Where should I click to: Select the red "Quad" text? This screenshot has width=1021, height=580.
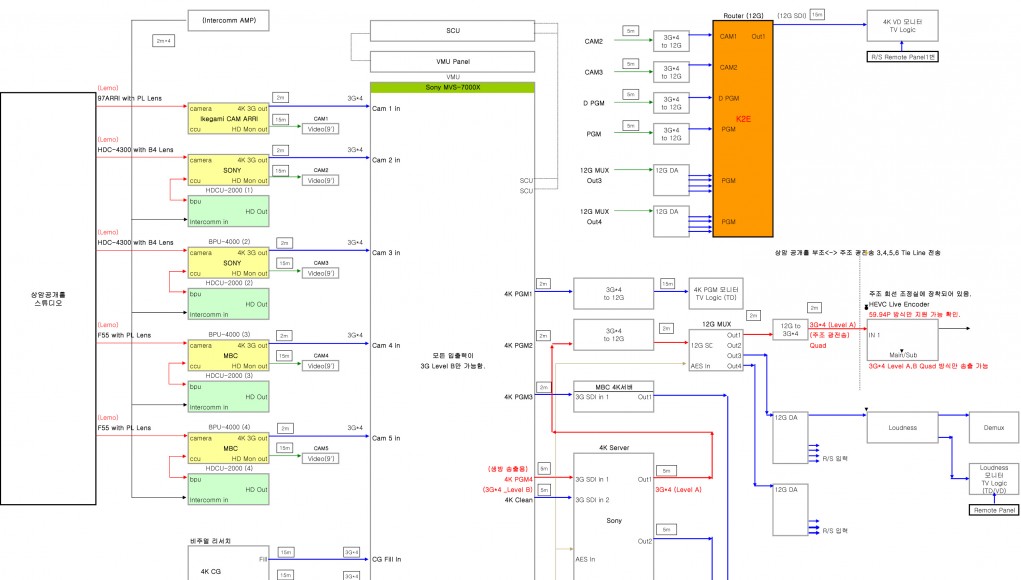click(x=818, y=346)
